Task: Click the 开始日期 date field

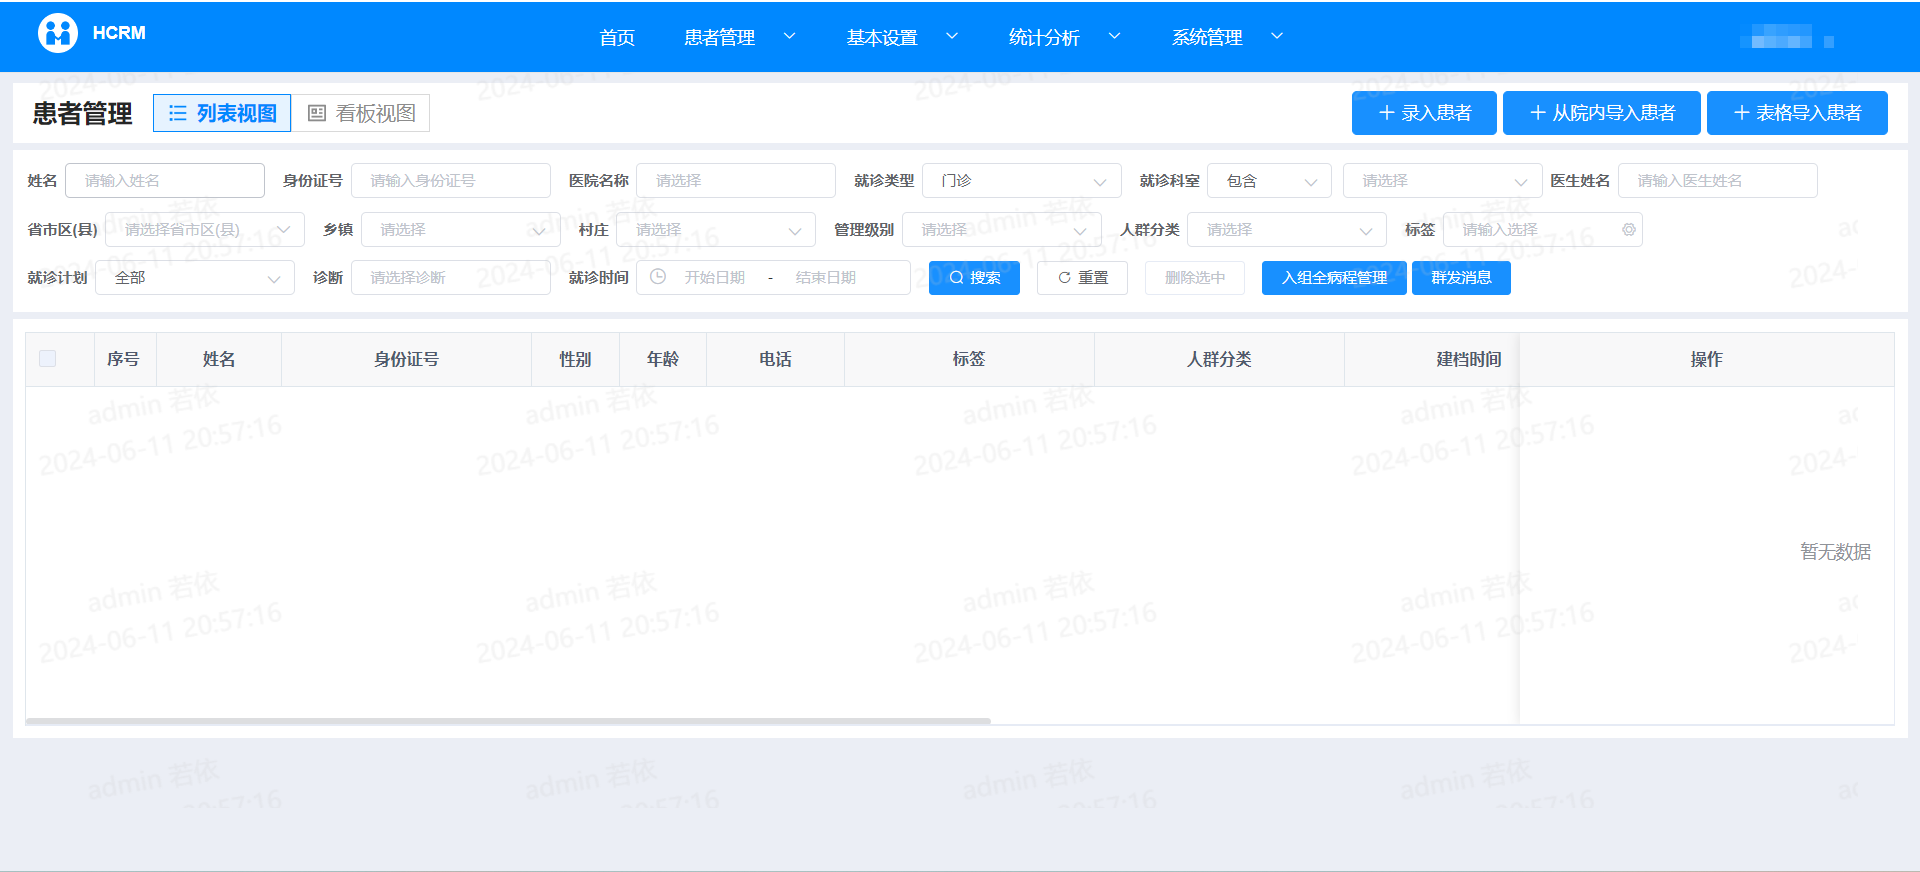Action: click(715, 278)
